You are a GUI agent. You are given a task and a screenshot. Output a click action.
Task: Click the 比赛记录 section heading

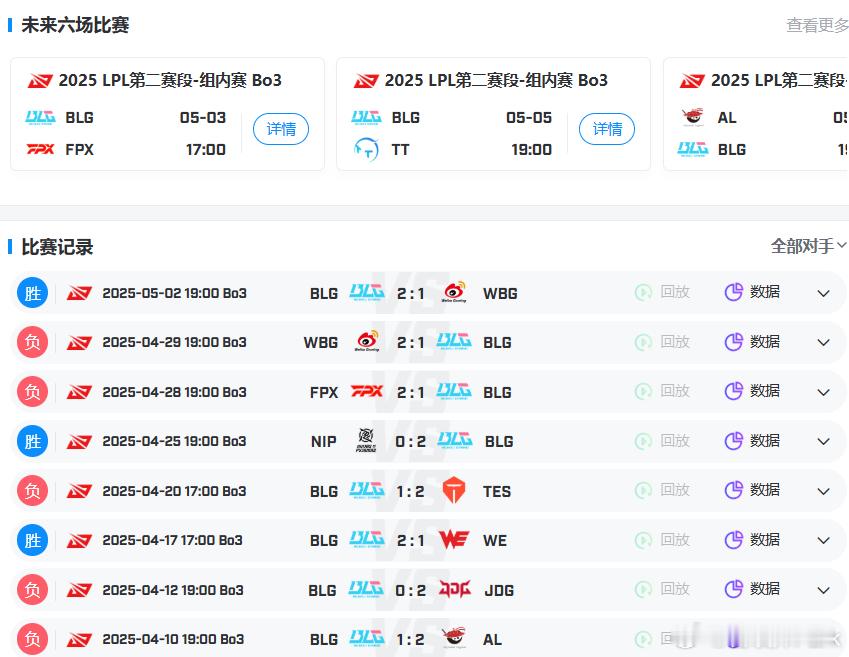pos(57,247)
